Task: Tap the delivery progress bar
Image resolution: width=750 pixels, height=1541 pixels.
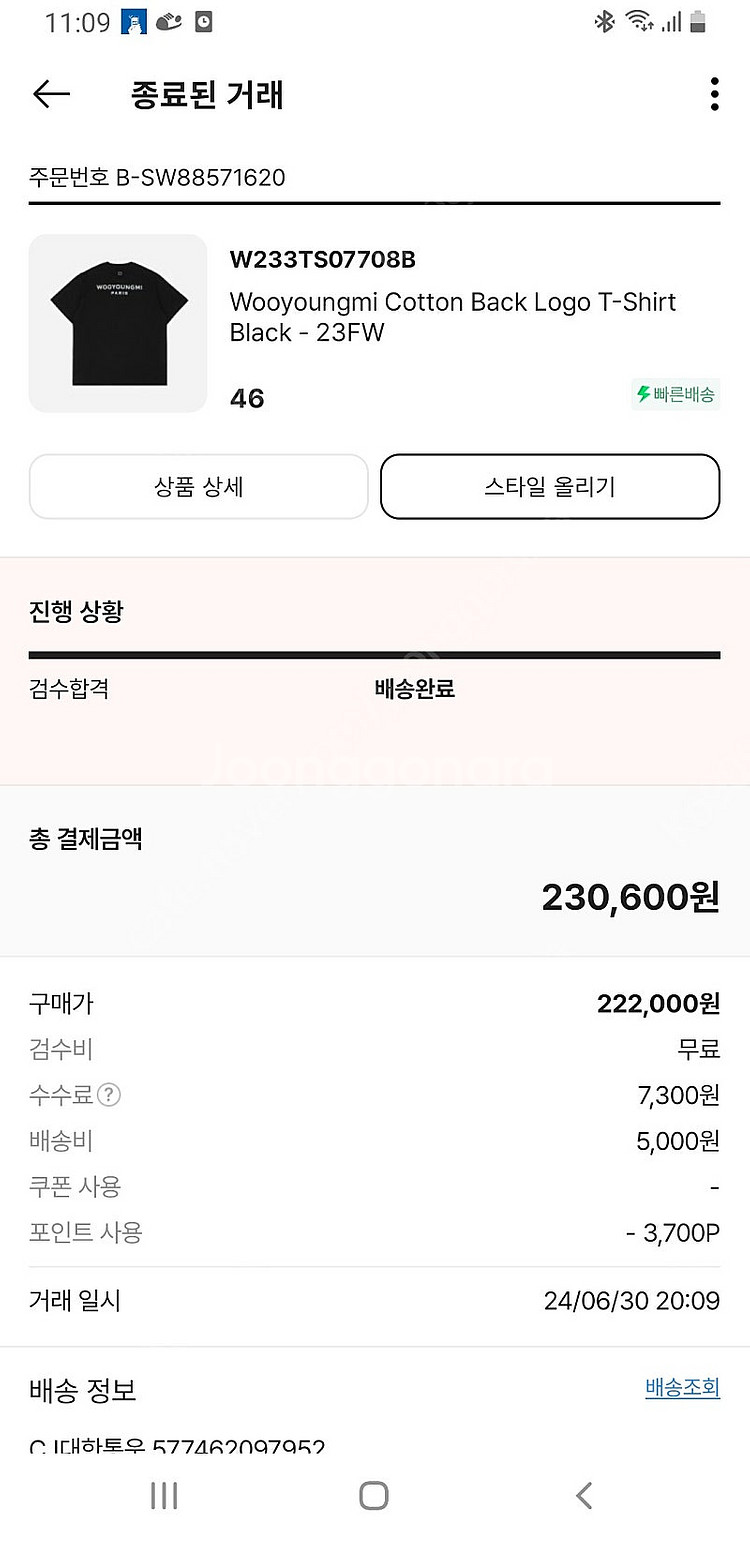Action: [x=374, y=655]
